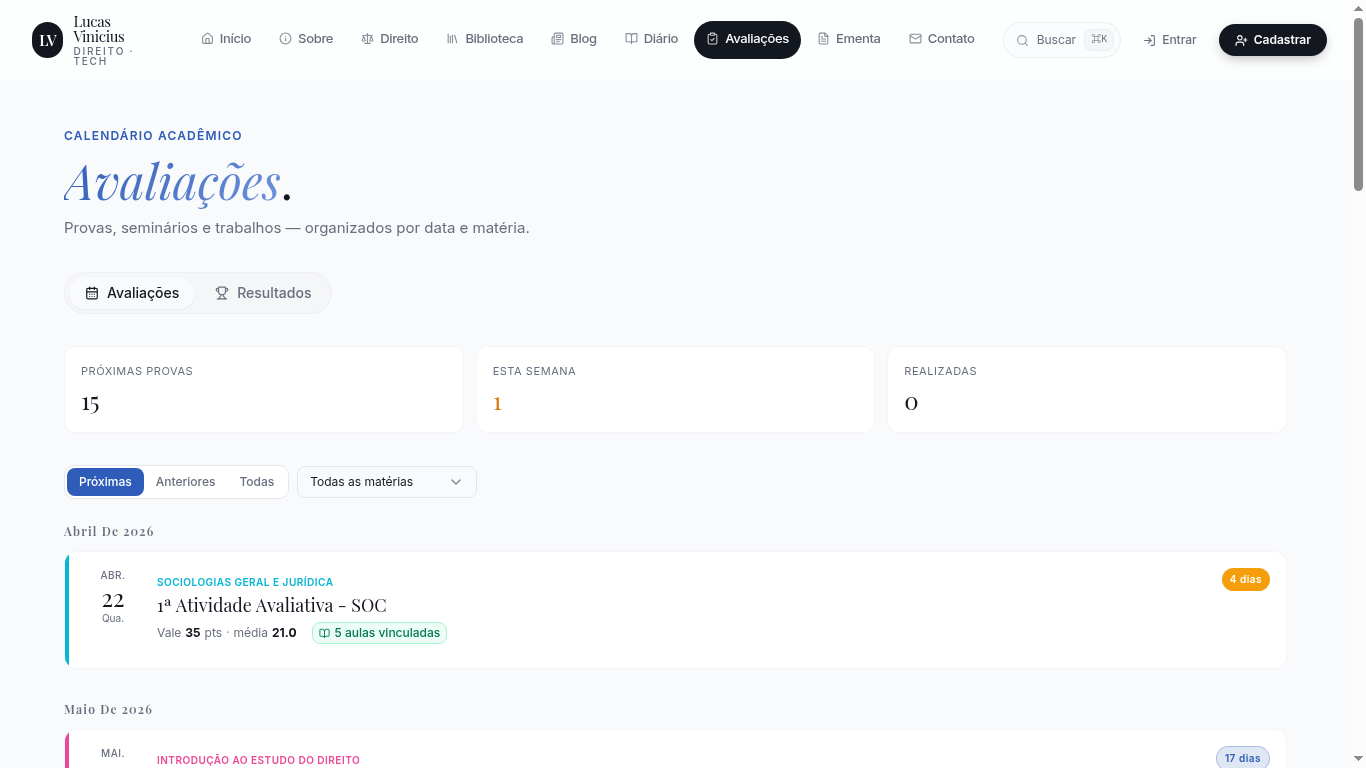Click the magnifier search icon
The height and width of the screenshot is (768, 1366).
point(1022,40)
